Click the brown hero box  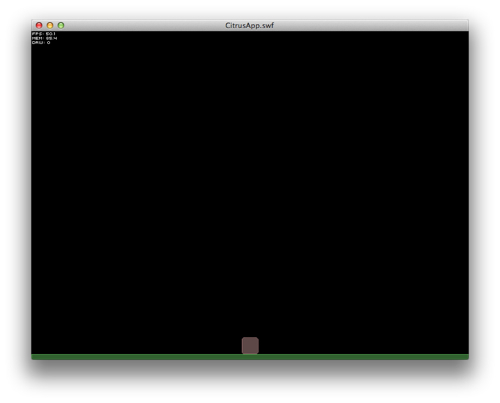[250, 345]
